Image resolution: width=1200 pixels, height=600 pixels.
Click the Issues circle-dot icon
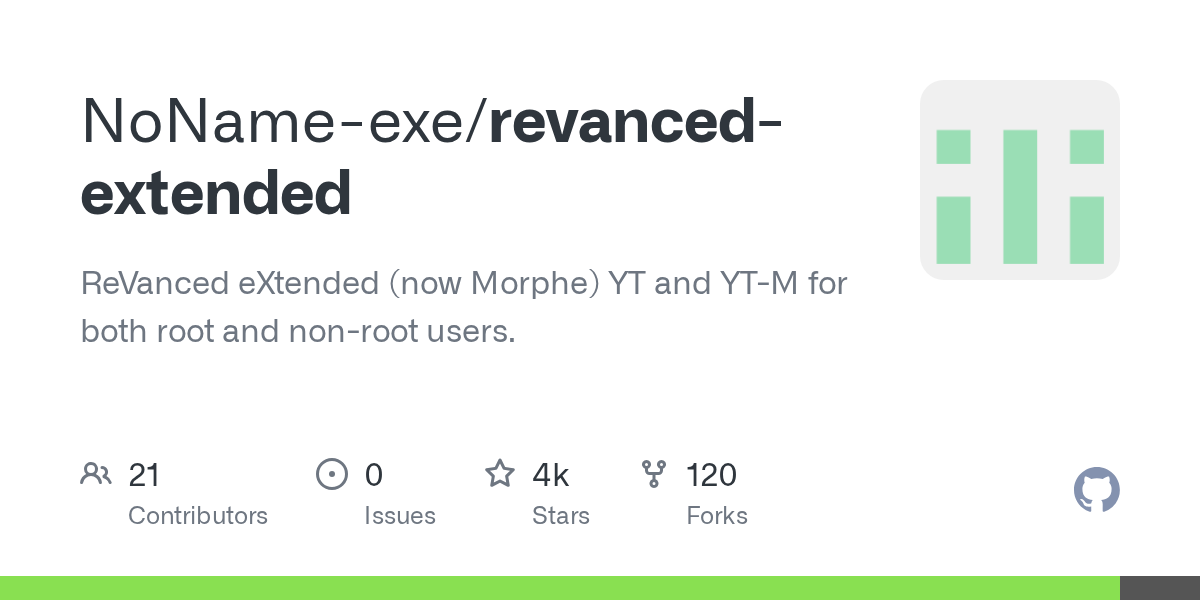[x=331, y=473]
